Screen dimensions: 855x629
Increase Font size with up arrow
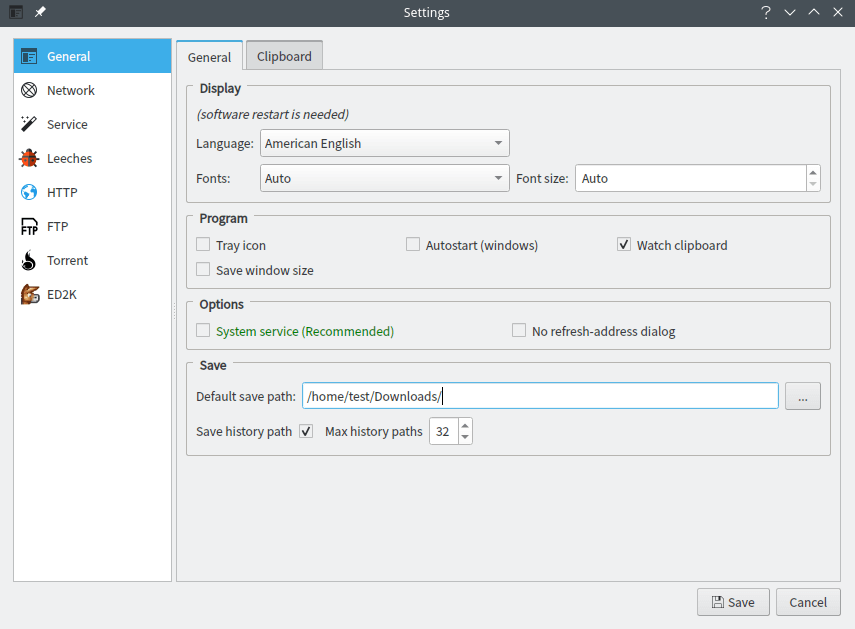(x=813, y=172)
